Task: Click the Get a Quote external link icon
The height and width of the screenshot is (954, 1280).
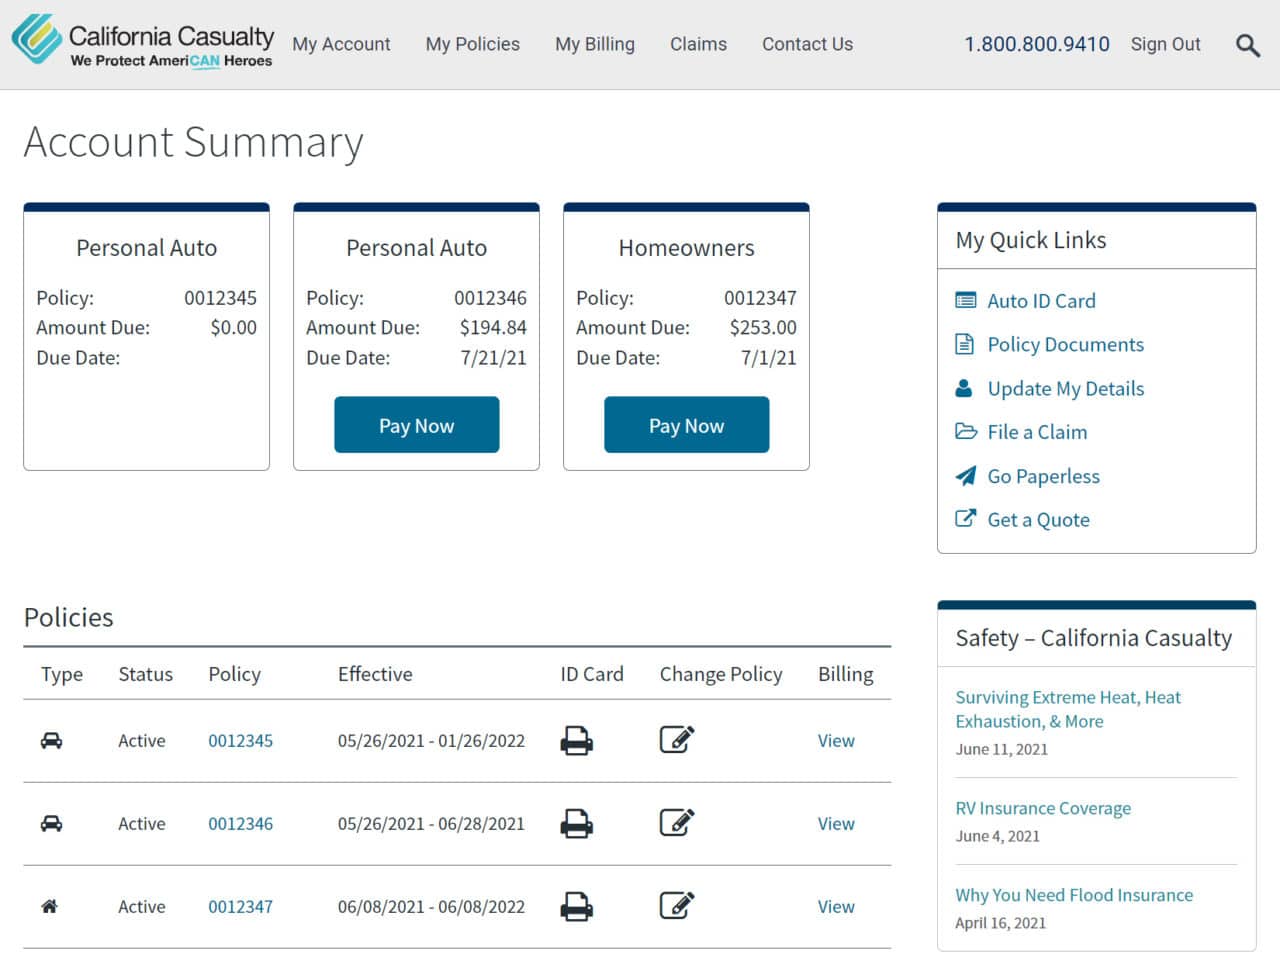Action: [964, 518]
